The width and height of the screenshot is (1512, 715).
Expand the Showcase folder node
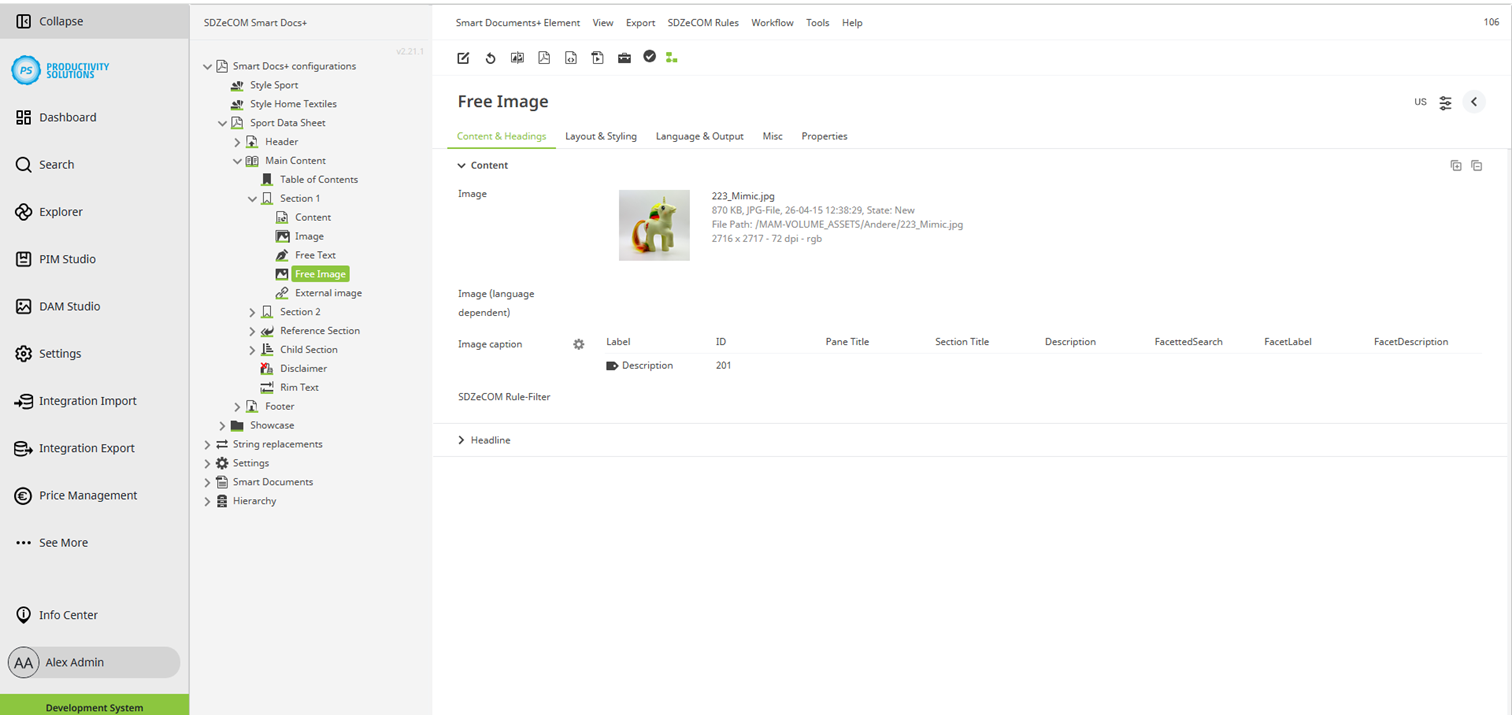pyautogui.click(x=223, y=426)
